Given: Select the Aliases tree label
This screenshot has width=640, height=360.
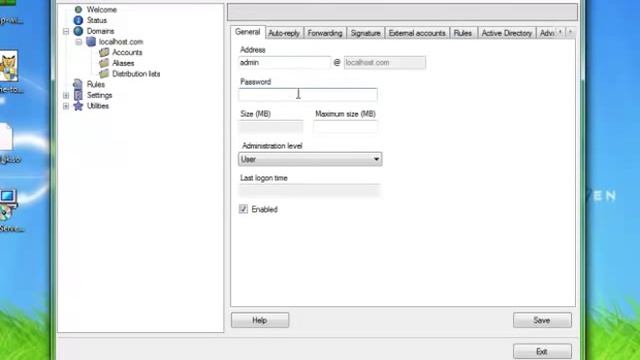Looking at the screenshot, I should coord(123,63).
